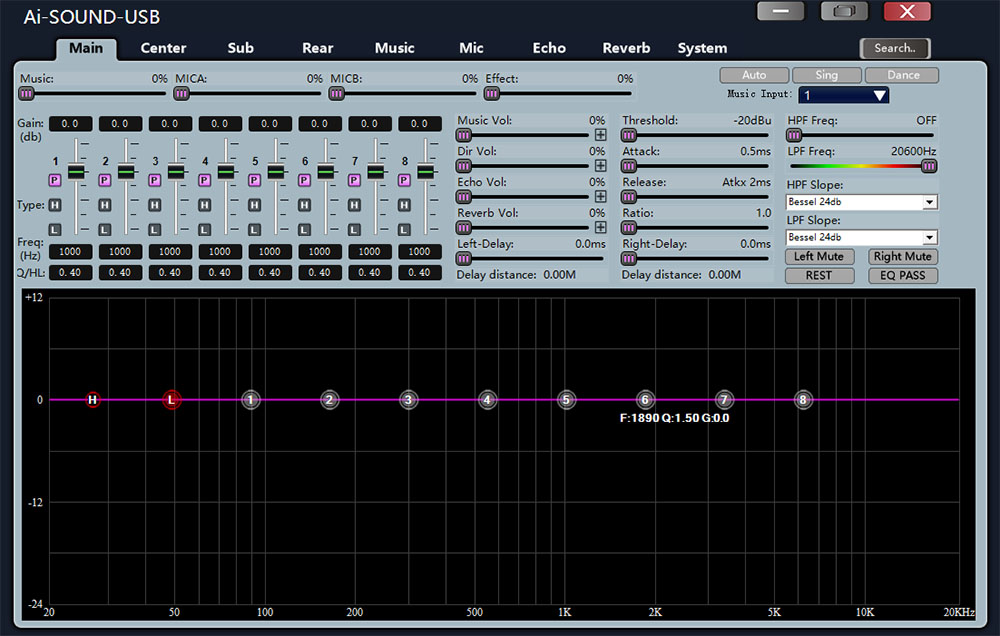Open the LPF Slope dropdown

click(x=862, y=237)
